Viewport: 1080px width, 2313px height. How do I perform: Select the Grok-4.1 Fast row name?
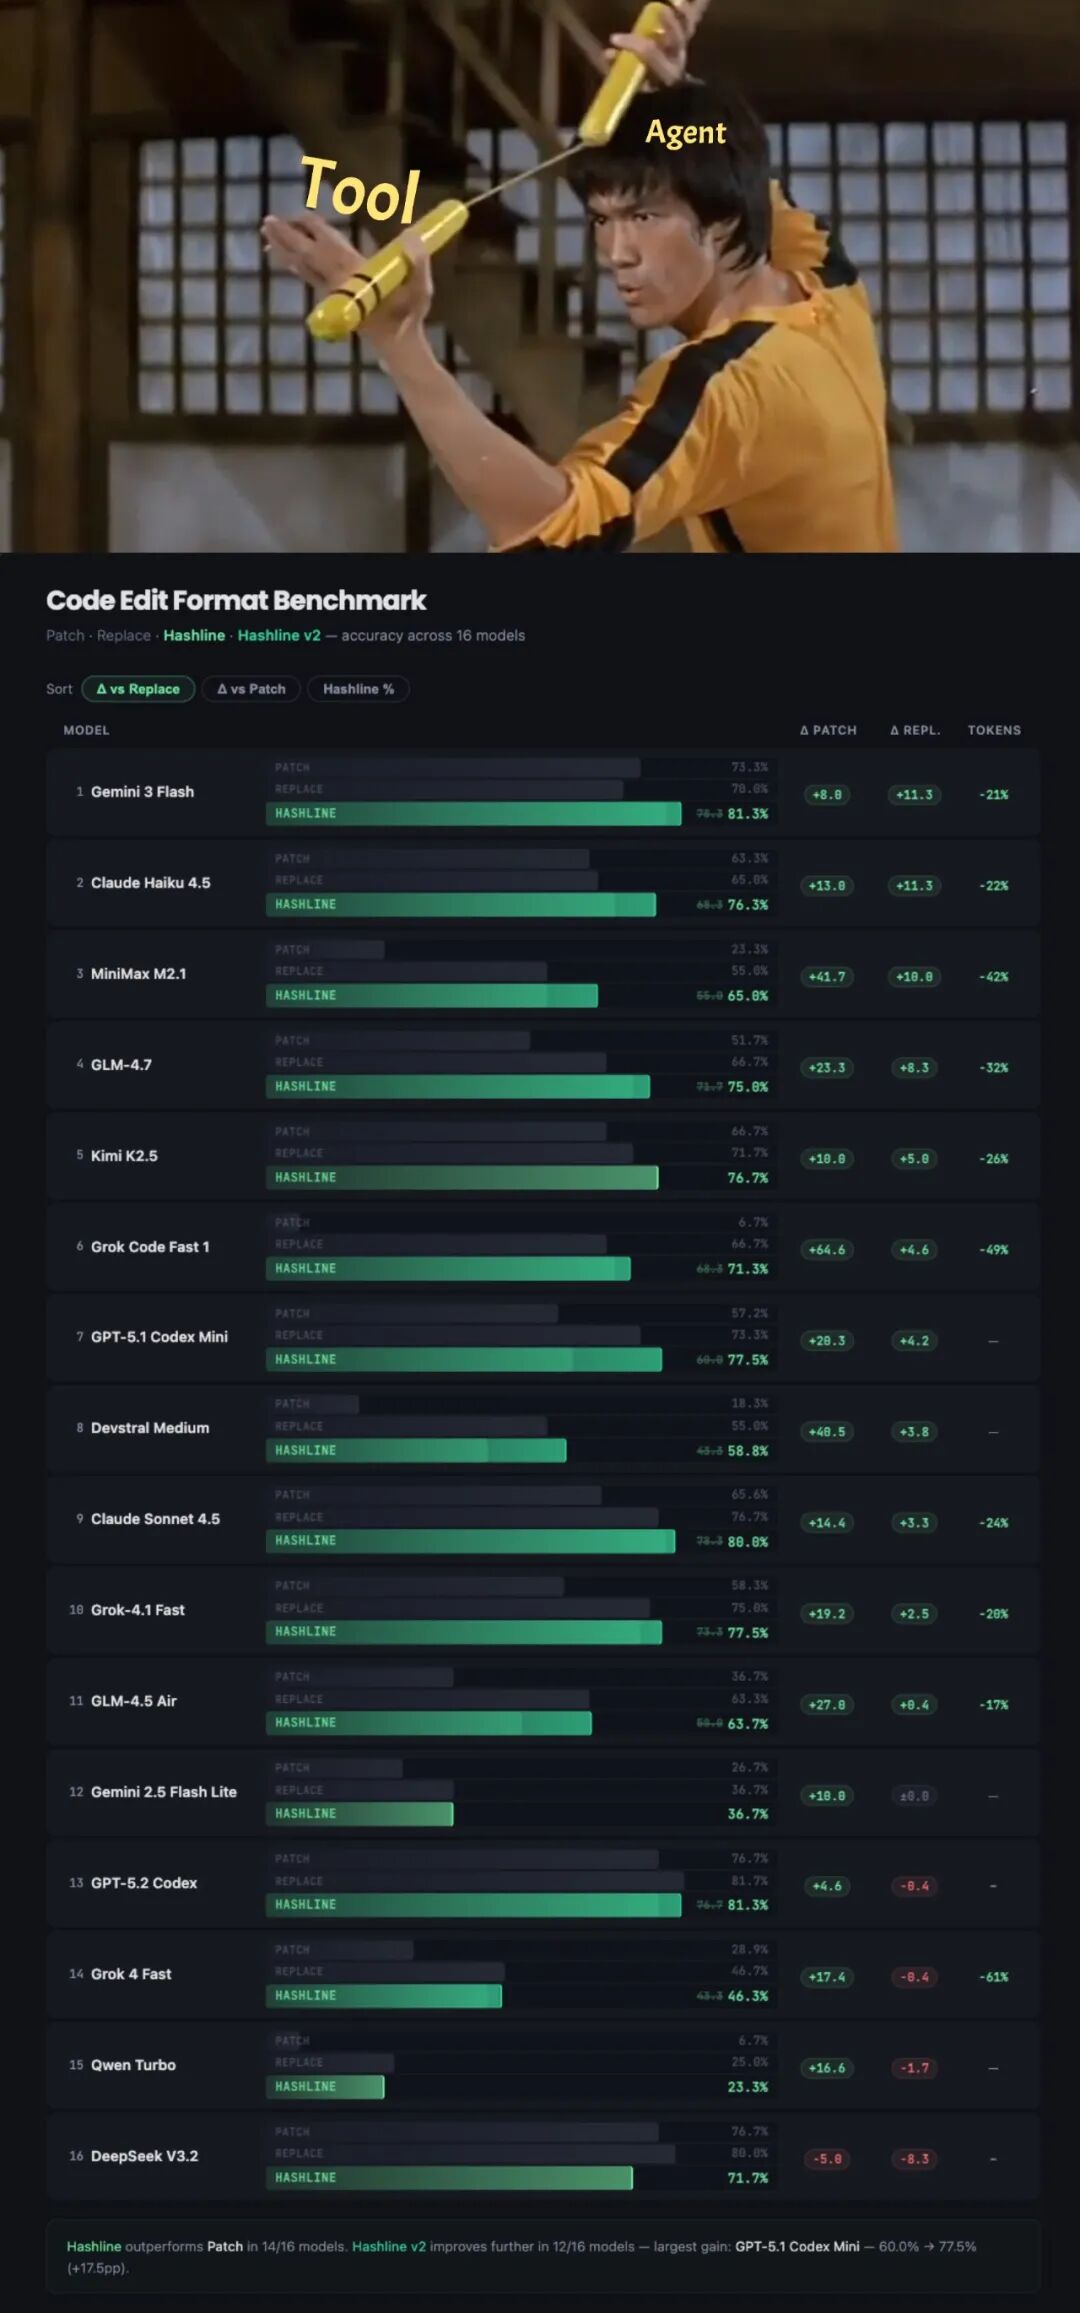pos(138,1610)
